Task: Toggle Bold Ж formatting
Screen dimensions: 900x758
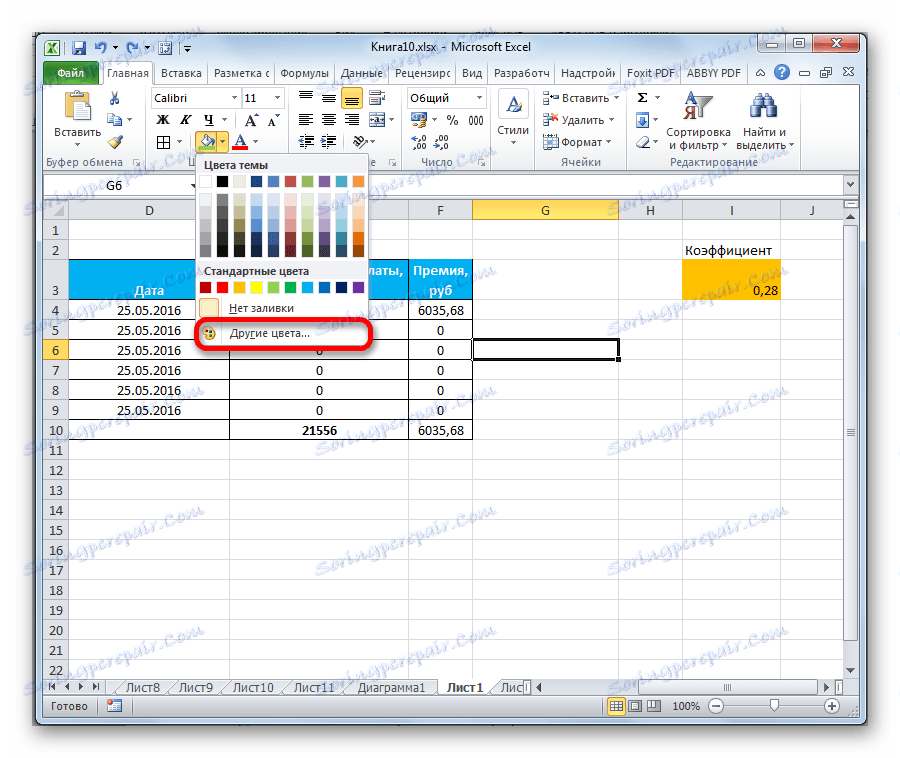Action: pos(163,120)
